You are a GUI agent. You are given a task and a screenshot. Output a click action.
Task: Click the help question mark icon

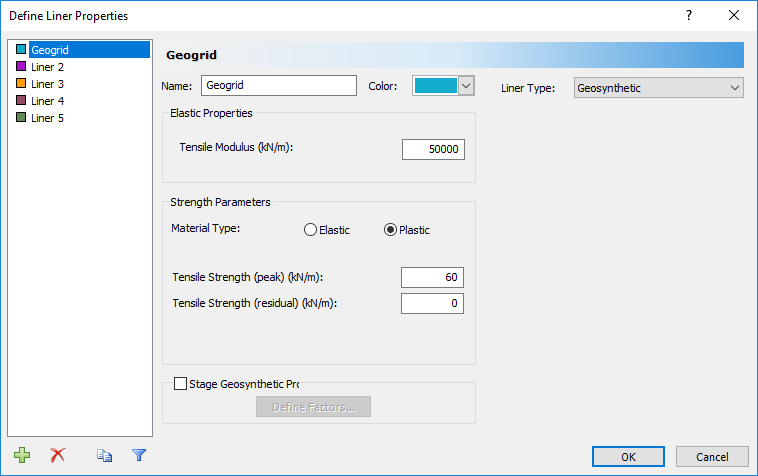click(x=688, y=16)
